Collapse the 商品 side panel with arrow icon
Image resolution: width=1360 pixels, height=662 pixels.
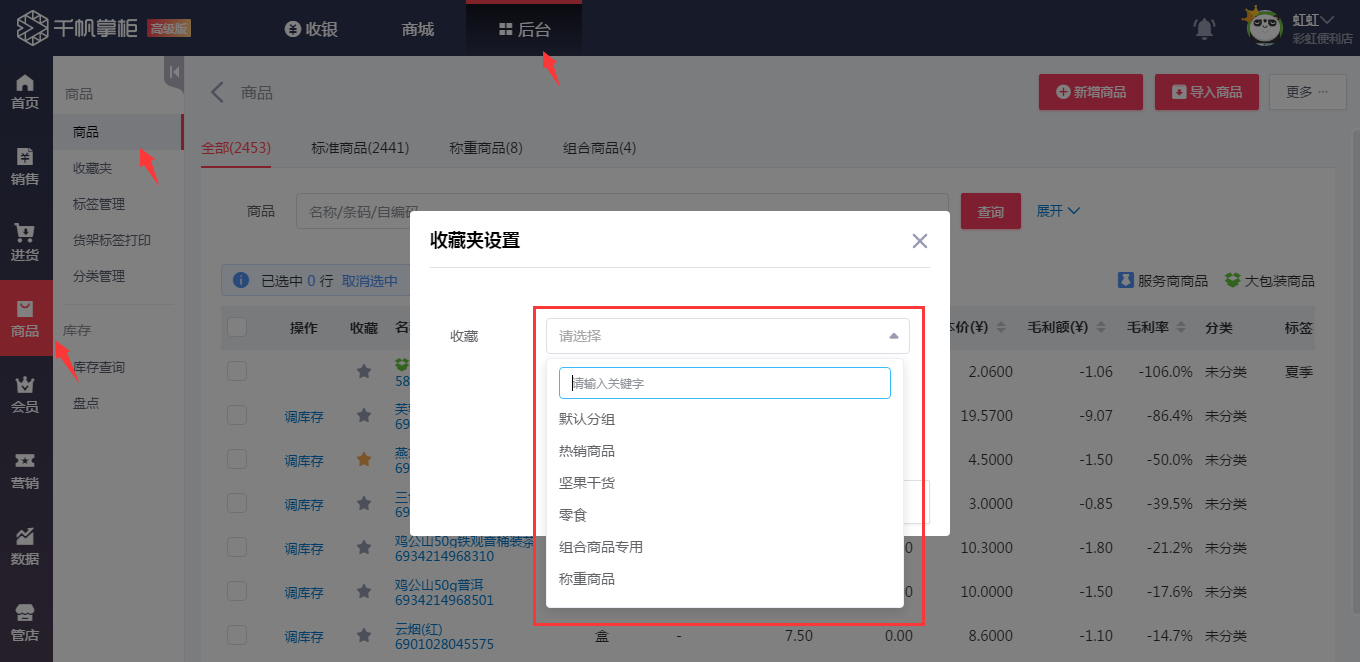coord(173,70)
